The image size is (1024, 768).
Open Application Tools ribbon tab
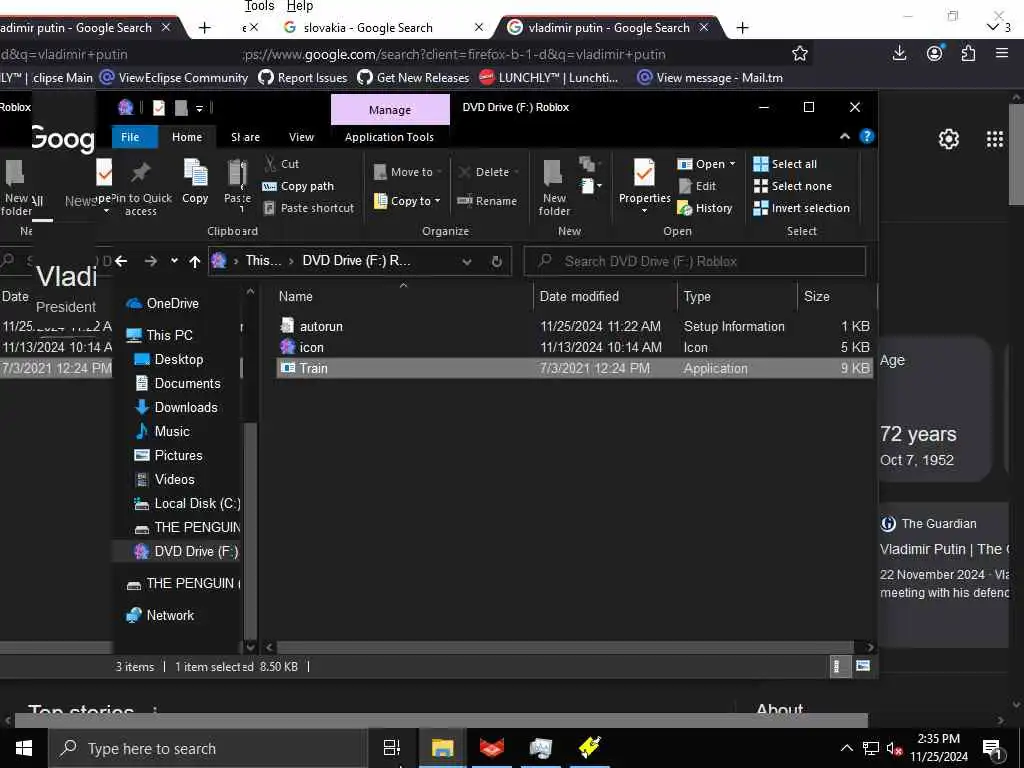click(389, 137)
